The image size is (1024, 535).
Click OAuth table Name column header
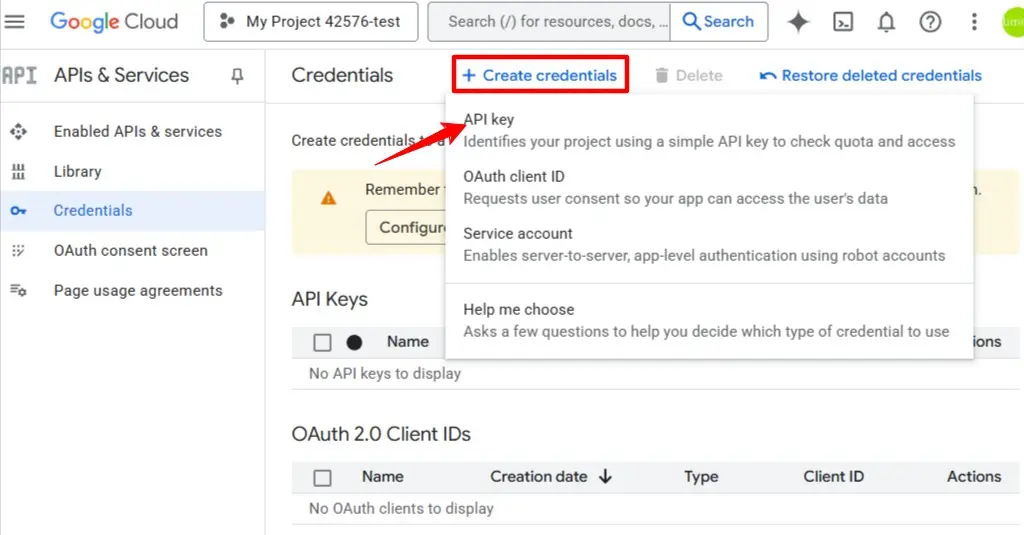pos(383,476)
